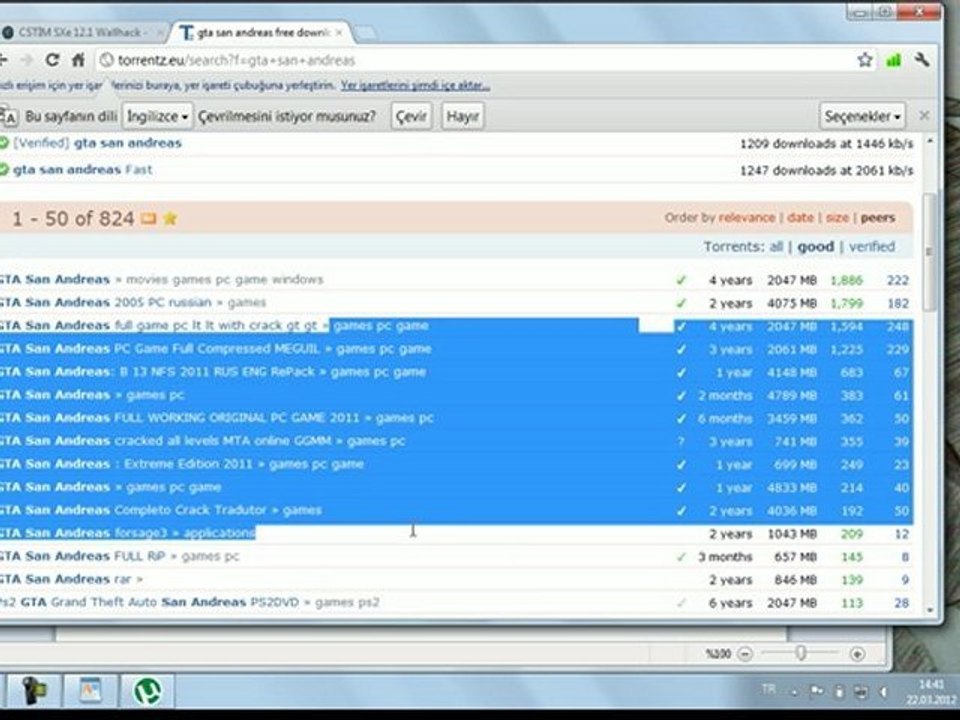
Task: Open Verified gta san andreas sponsored link
Action: coord(97,143)
